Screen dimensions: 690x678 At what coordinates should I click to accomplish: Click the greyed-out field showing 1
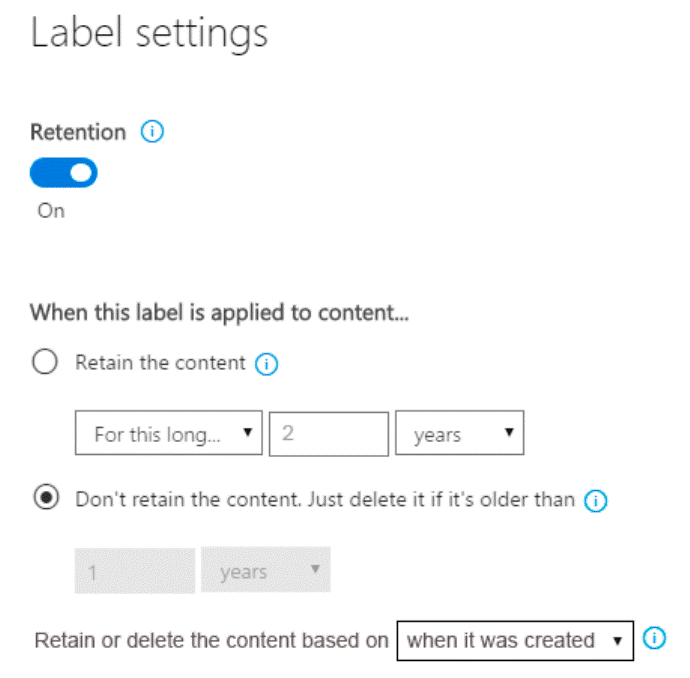[134, 571]
